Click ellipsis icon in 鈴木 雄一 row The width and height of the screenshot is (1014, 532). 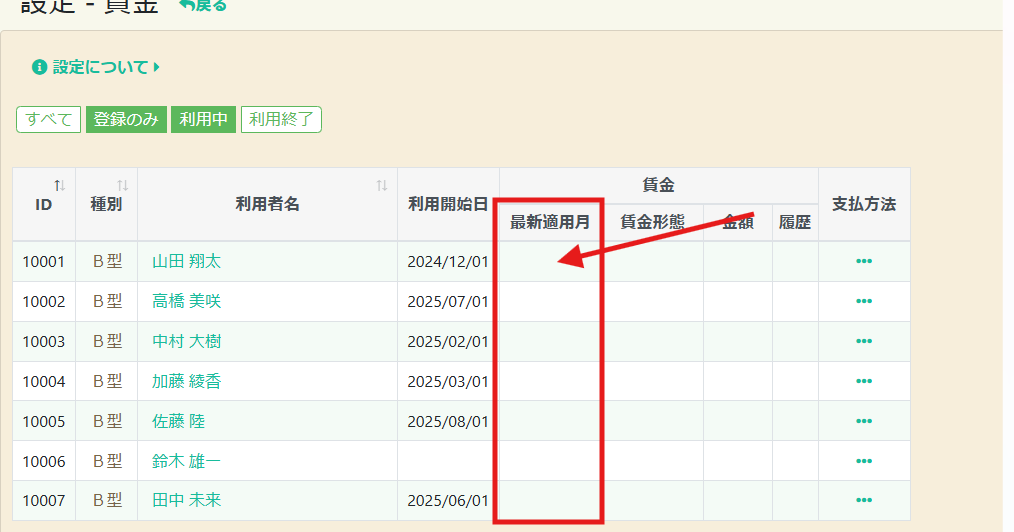click(x=864, y=461)
